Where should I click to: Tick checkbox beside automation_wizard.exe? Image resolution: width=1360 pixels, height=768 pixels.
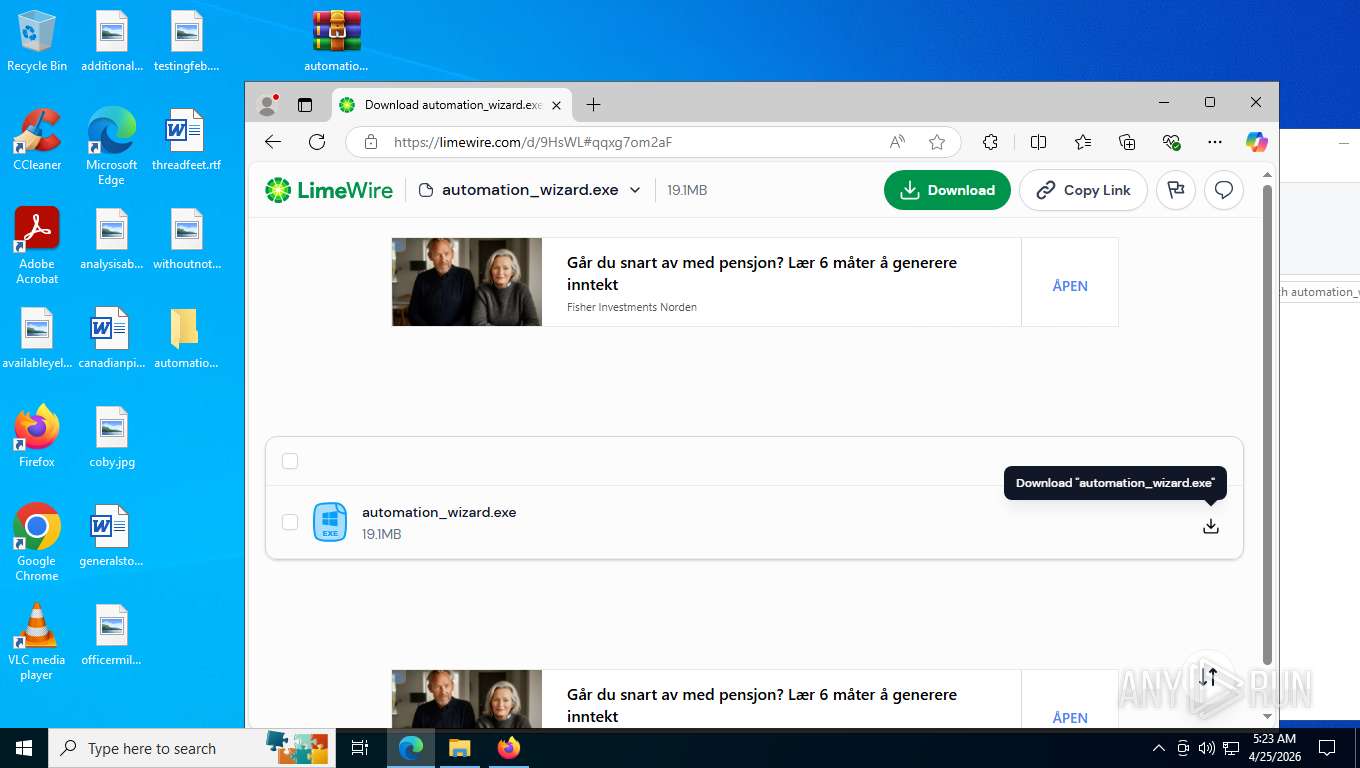point(290,522)
